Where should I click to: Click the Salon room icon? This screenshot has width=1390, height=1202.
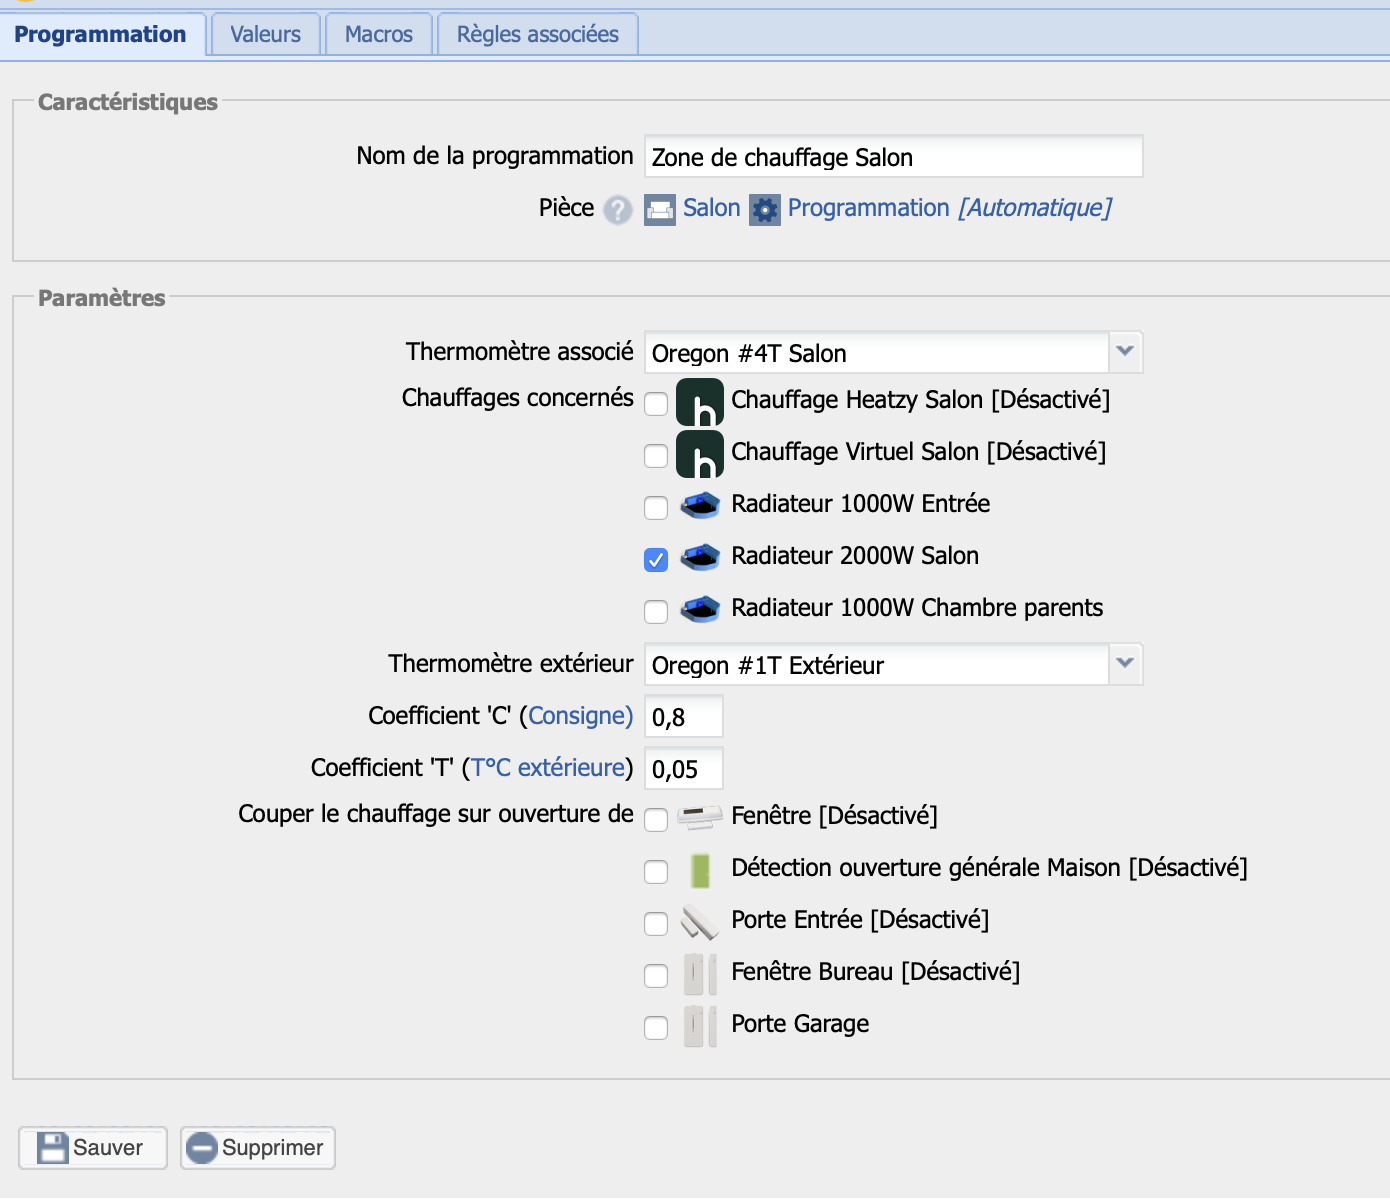click(660, 210)
